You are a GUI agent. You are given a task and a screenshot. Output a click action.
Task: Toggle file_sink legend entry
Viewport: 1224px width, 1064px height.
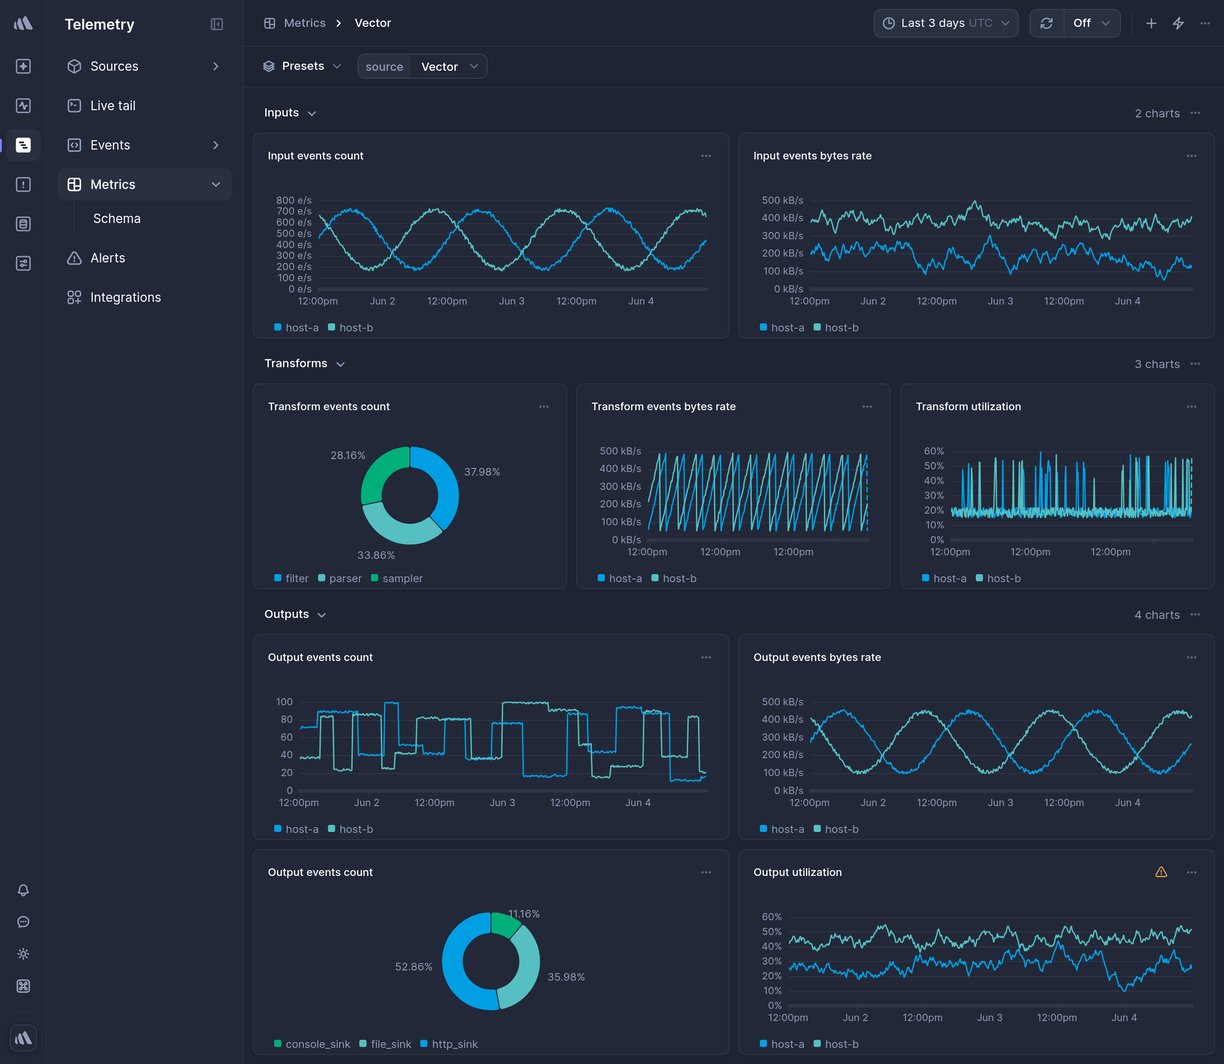coord(385,1044)
